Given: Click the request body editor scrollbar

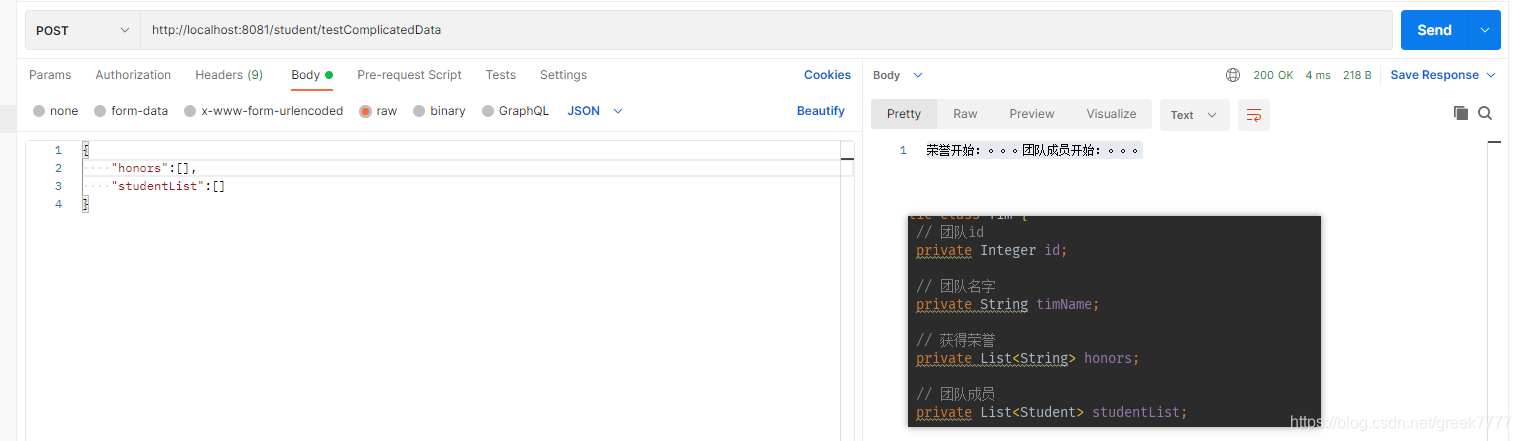Looking at the screenshot, I should [847, 290].
